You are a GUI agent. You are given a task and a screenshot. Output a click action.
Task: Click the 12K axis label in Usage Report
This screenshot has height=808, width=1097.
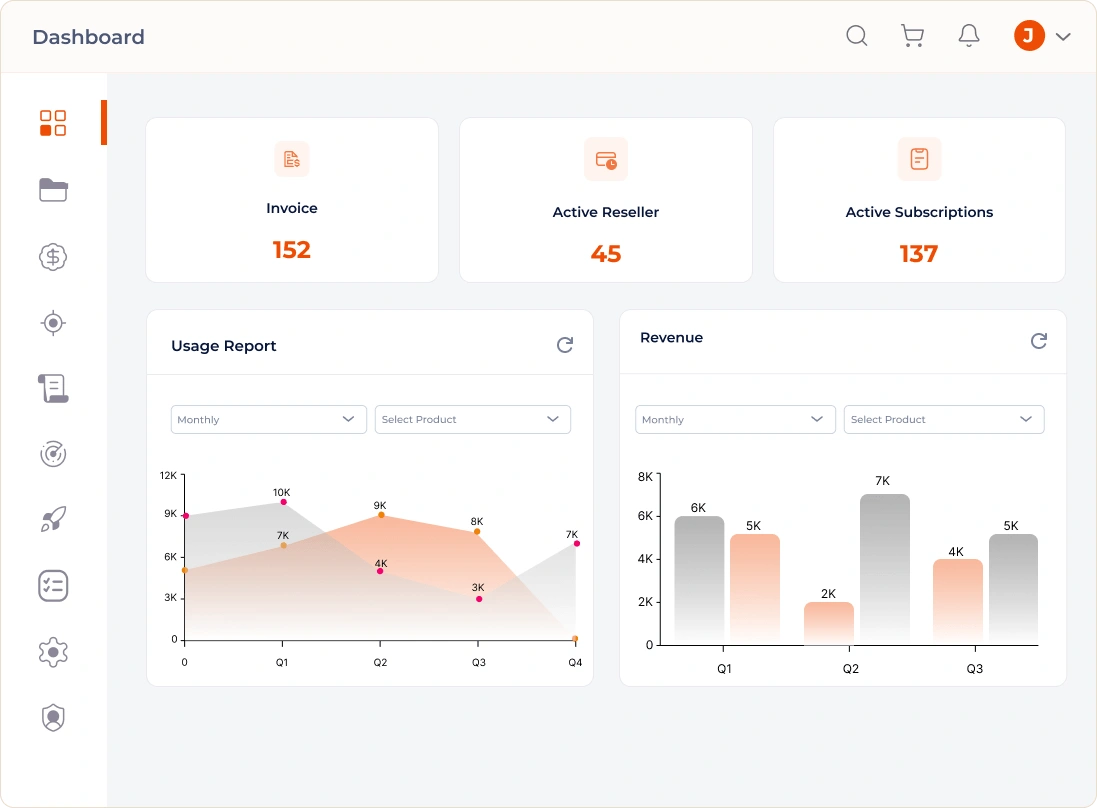tap(168, 476)
